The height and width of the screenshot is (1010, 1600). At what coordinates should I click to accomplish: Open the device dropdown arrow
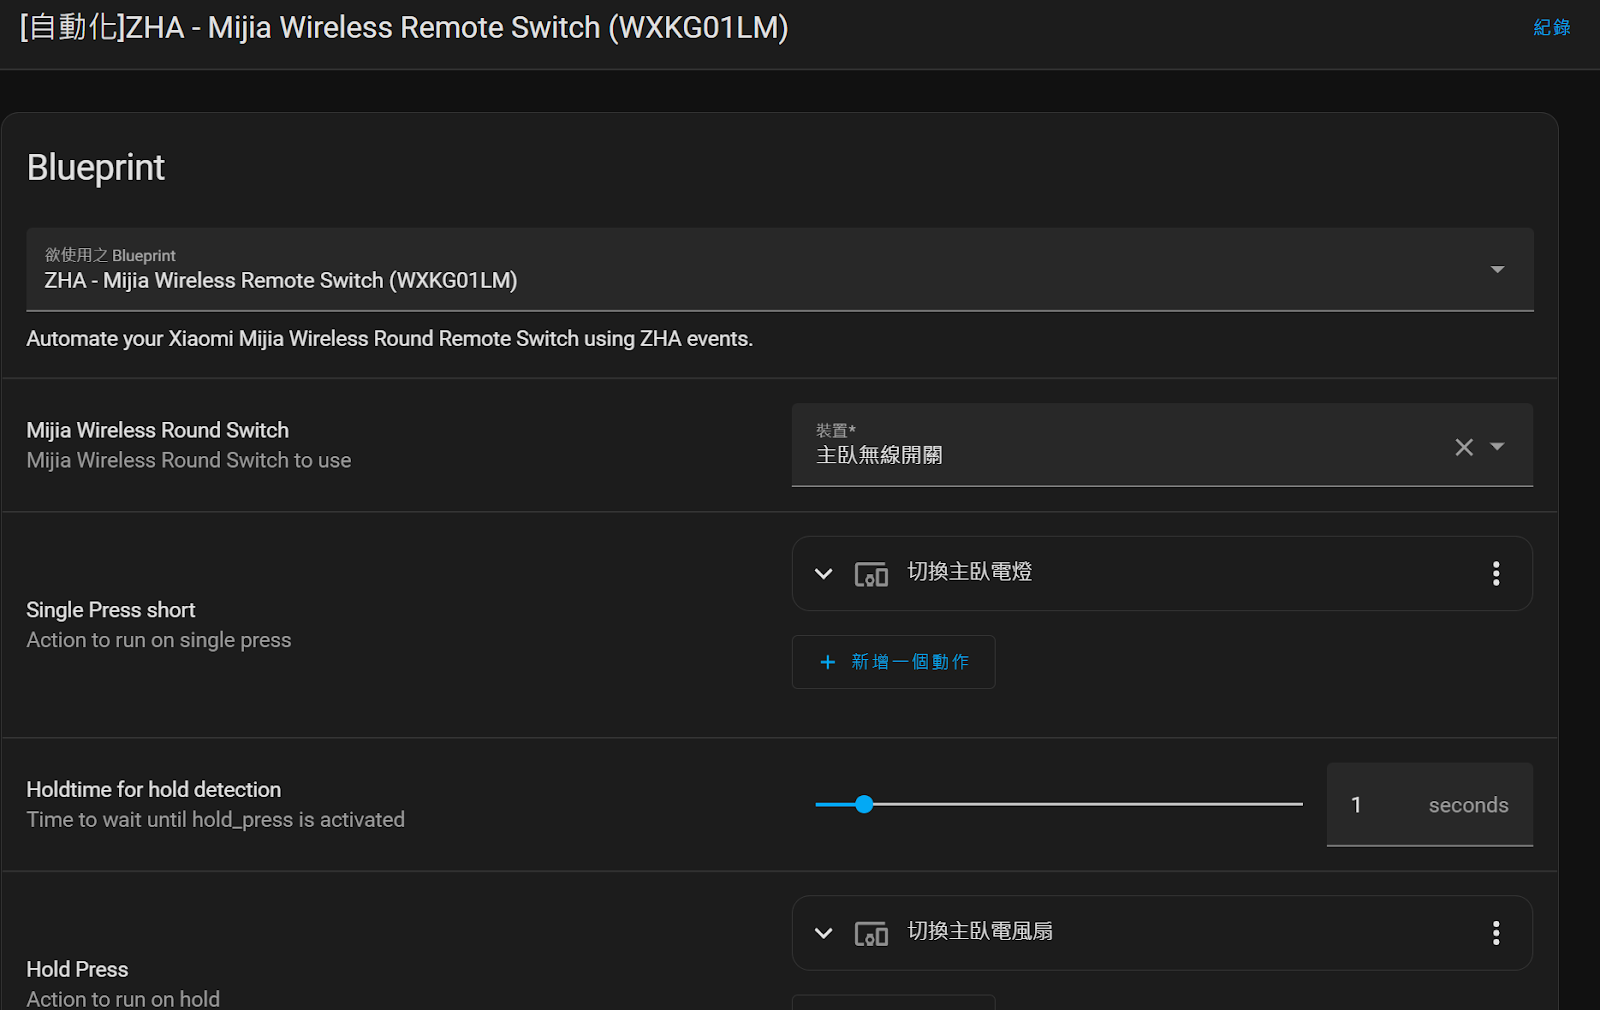tap(1497, 446)
